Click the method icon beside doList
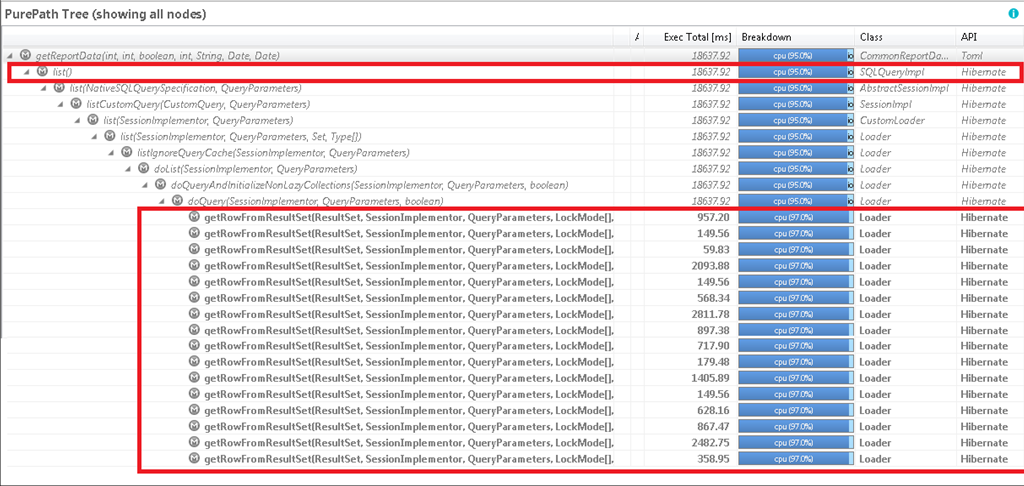 point(144,169)
